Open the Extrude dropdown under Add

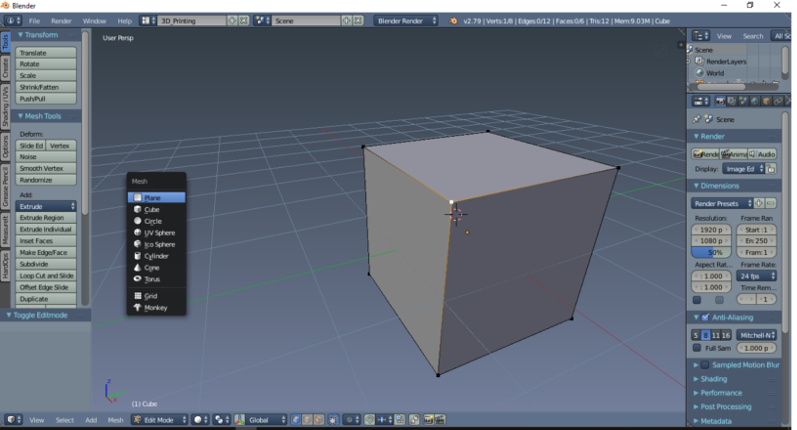pyautogui.click(x=46, y=206)
